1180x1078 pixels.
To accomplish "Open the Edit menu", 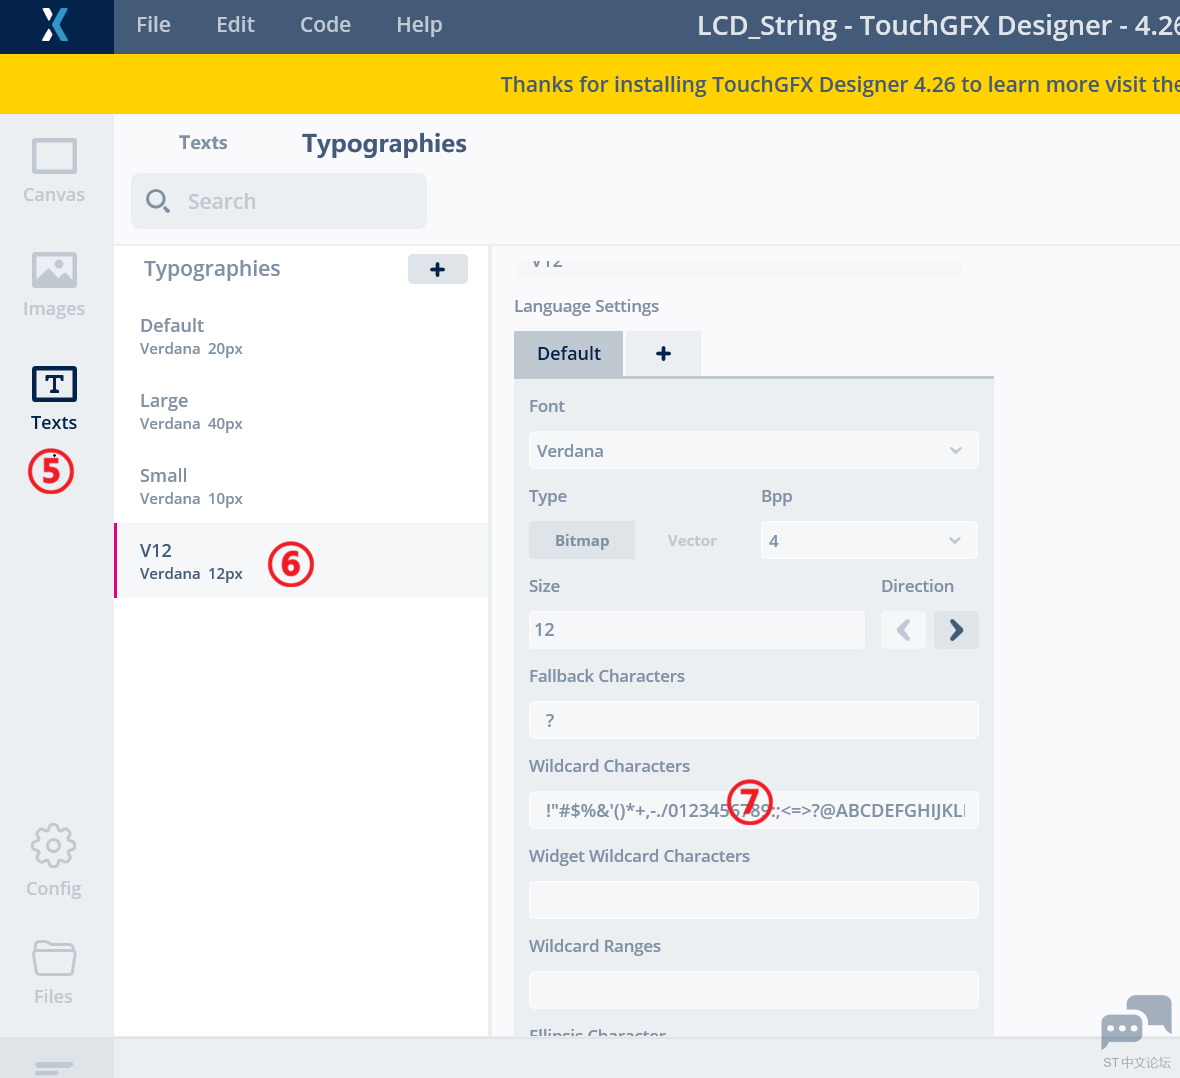I will [x=236, y=25].
